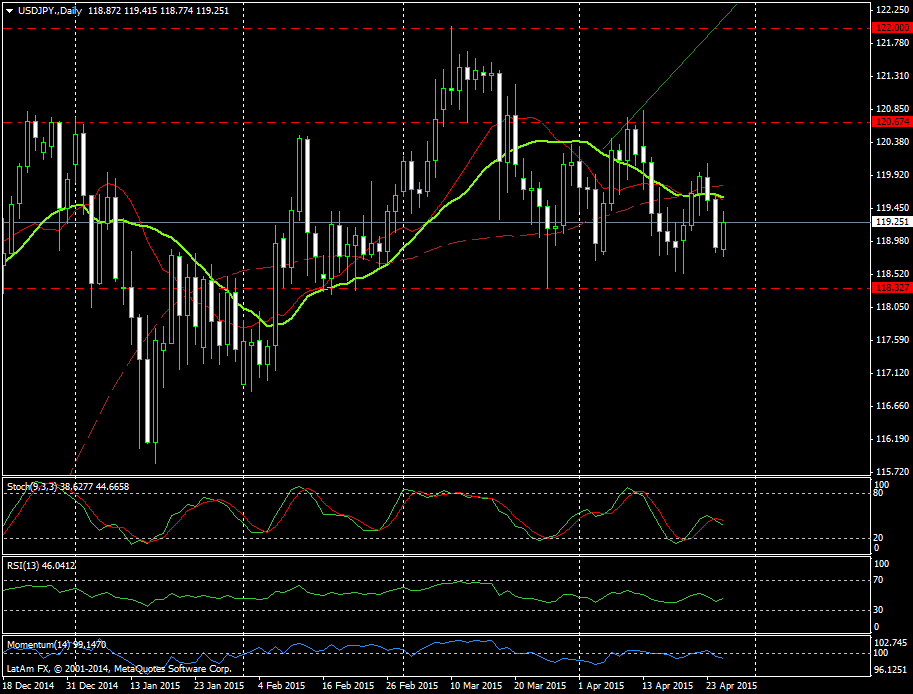The width and height of the screenshot is (913, 694).
Task: Click the 18 Dec 2014 date label
Action: [x=30, y=686]
